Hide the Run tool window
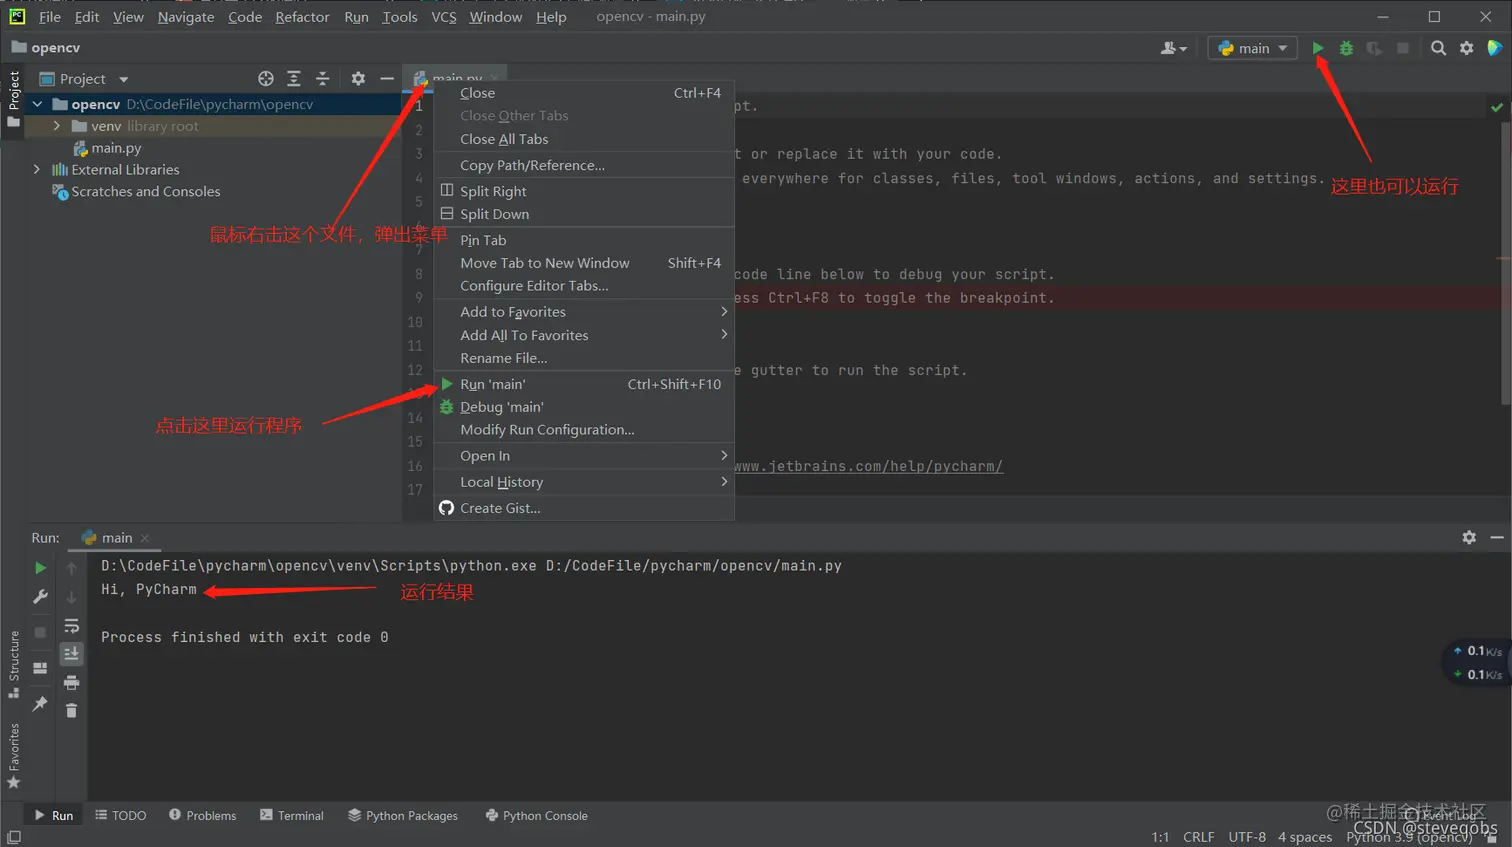This screenshot has height=847, width=1512. pyautogui.click(x=1497, y=537)
